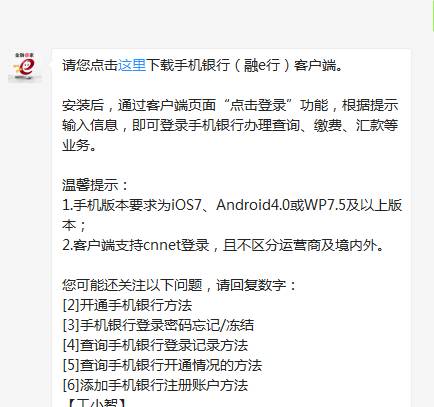Click the 温馨提示 heading line
The image size is (434, 407).
(95, 185)
